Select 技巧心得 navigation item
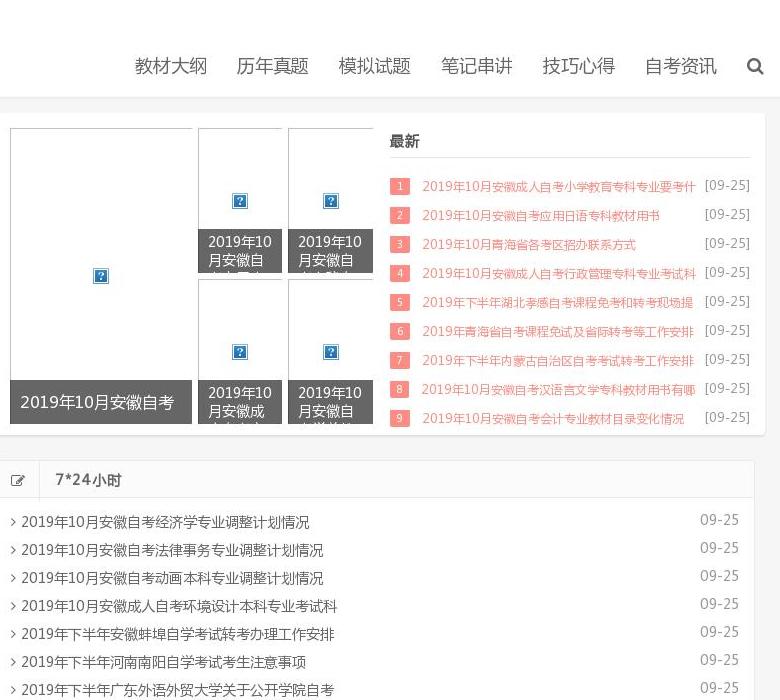 pyautogui.click(x=579, y=66)
